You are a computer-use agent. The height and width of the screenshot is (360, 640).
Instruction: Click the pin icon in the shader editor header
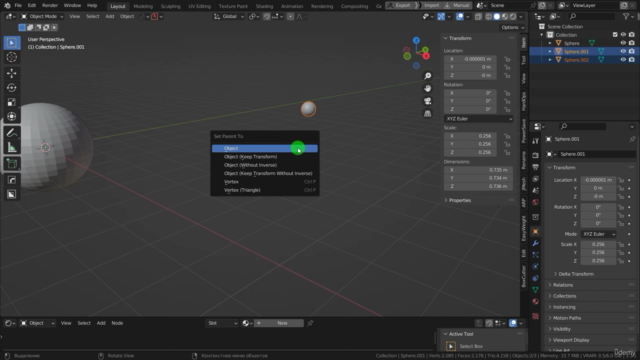(x=310, y=323)
